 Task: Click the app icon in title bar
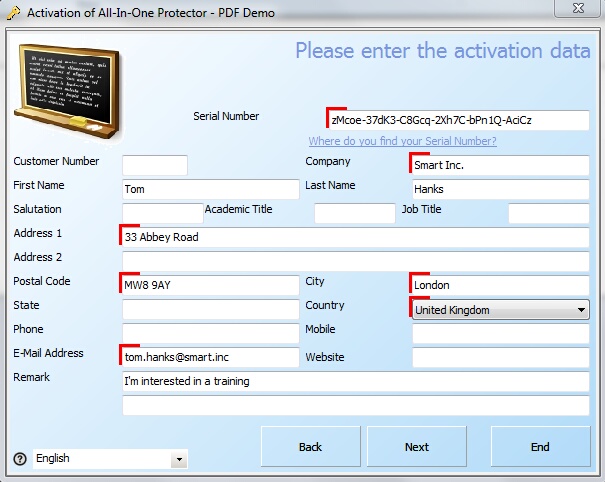[12, 14]
